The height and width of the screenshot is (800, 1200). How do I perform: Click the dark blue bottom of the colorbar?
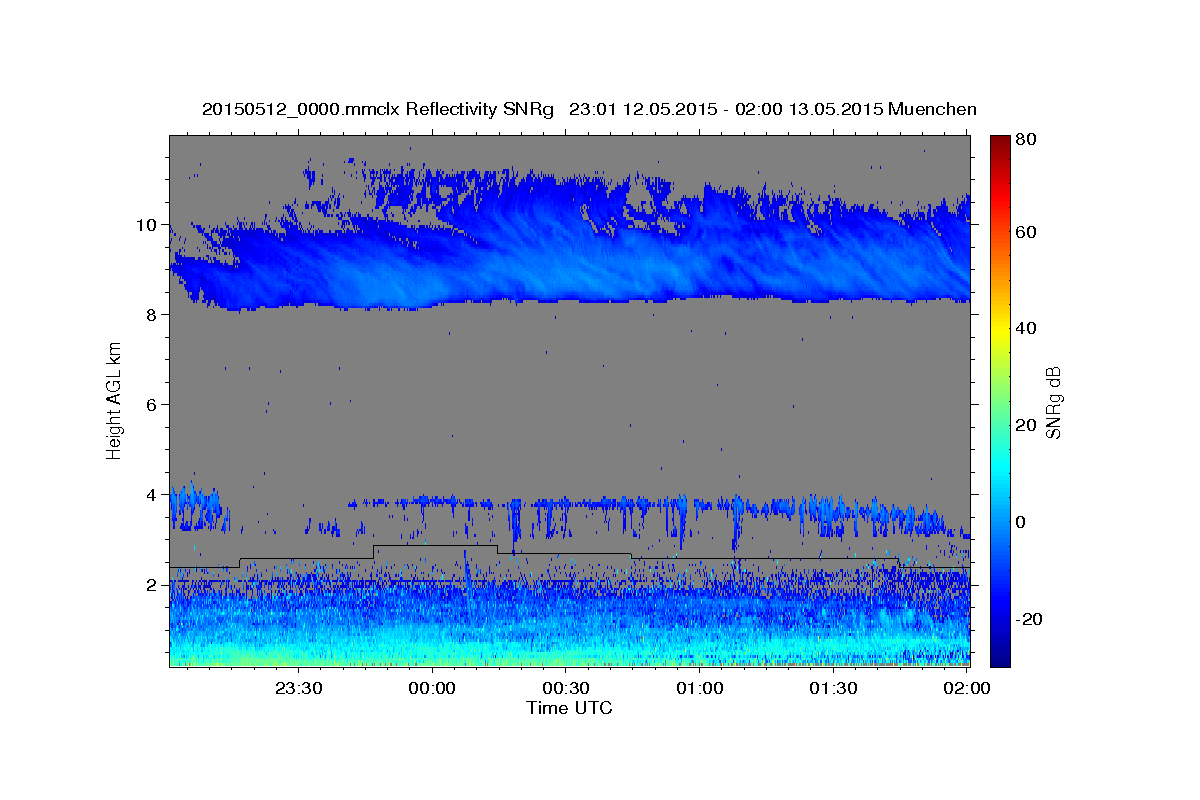click(x=1000, y=655)
